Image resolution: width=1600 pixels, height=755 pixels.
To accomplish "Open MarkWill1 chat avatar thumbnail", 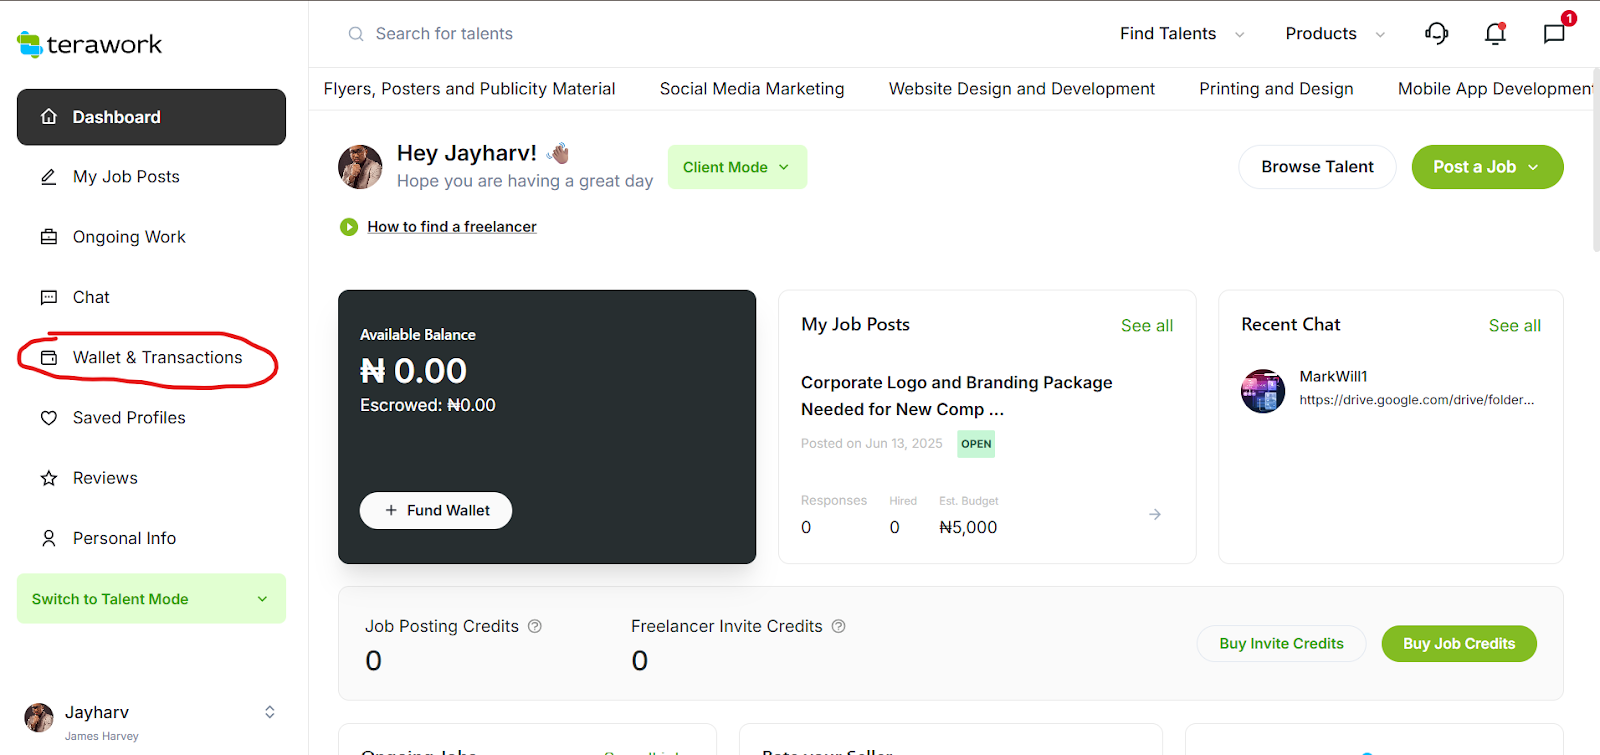I will 1263,391.
